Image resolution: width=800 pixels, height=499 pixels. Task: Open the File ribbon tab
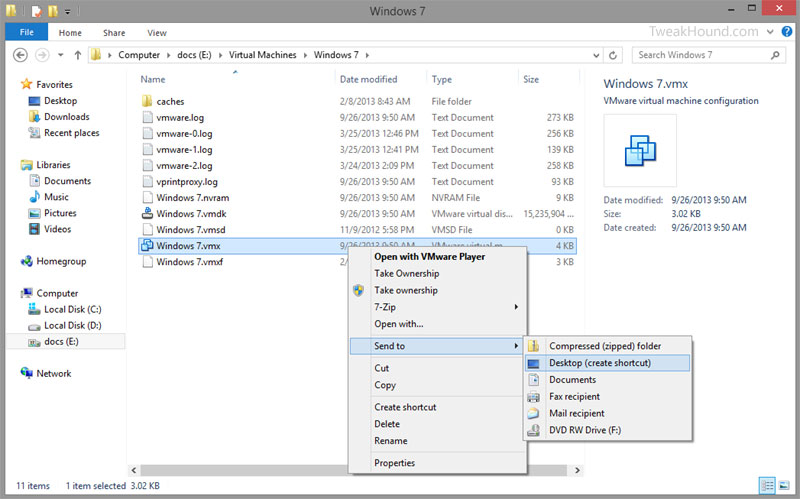tap(27, 32)
